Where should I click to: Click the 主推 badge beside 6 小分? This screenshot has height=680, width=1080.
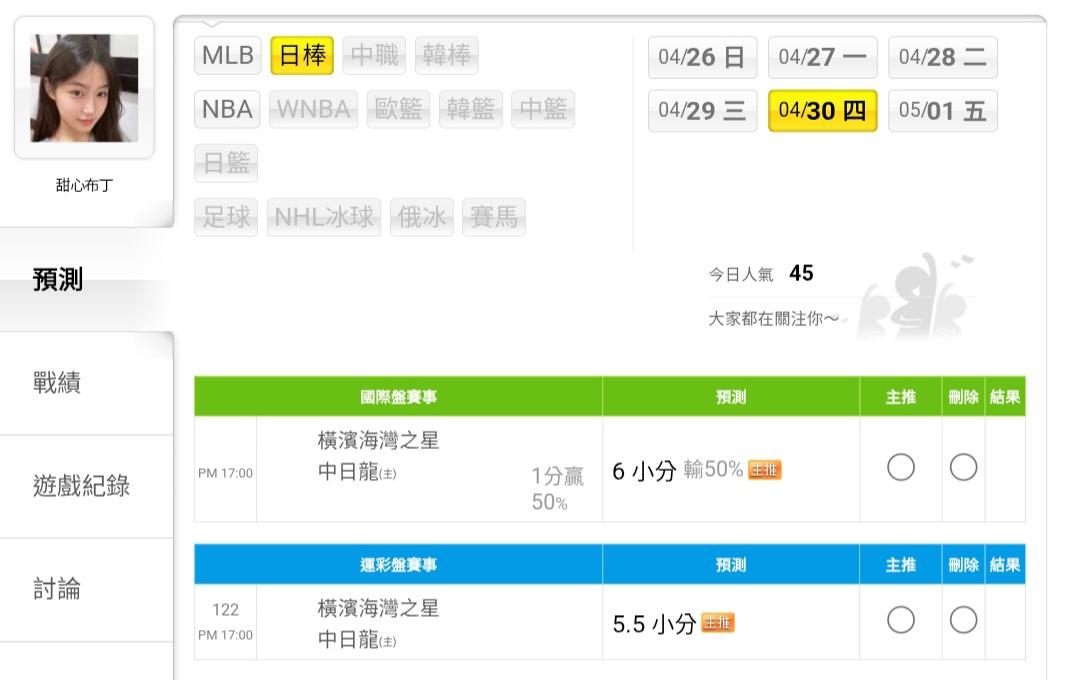coord(765,470)
